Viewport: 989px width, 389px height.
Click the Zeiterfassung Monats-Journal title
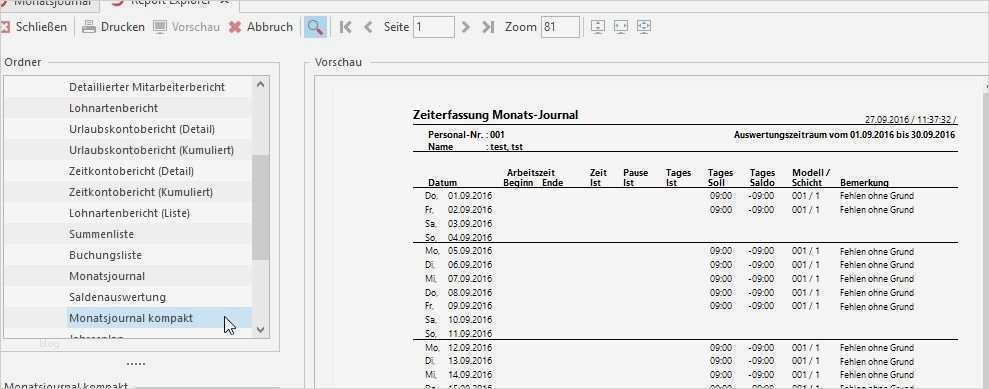pyautogui.click(x=495, y=115)
